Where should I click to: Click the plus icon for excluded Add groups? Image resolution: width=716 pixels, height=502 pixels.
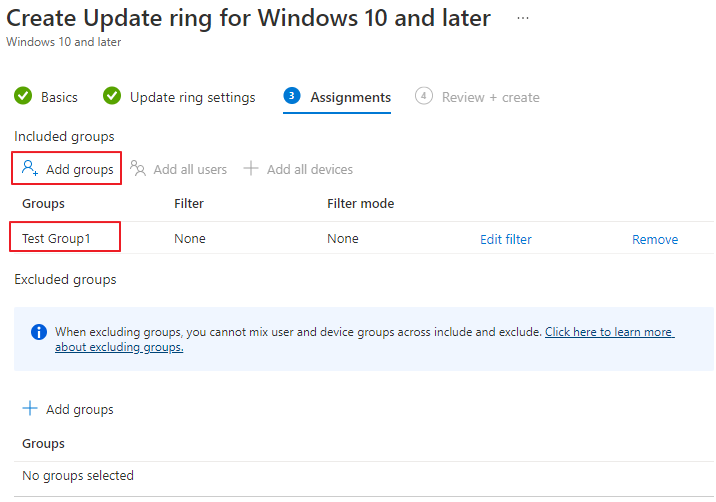(30, 408)
